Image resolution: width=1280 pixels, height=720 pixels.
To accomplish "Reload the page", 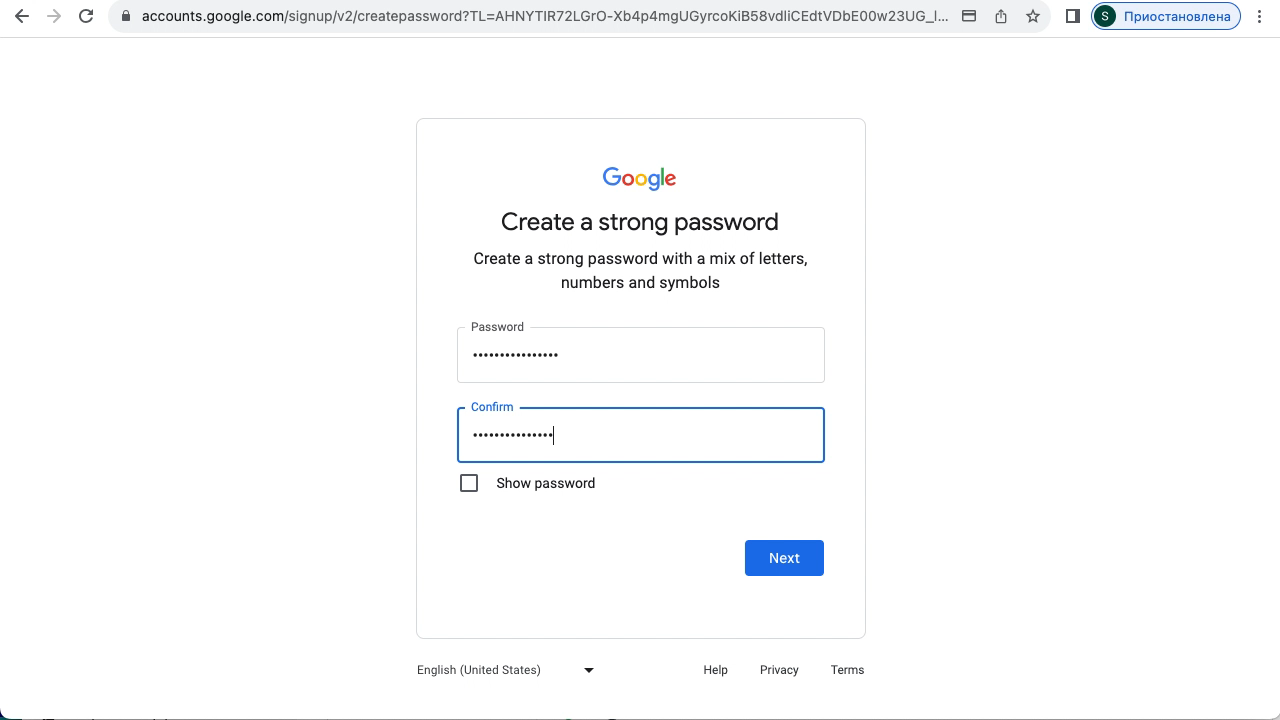I will coord(86,16).
